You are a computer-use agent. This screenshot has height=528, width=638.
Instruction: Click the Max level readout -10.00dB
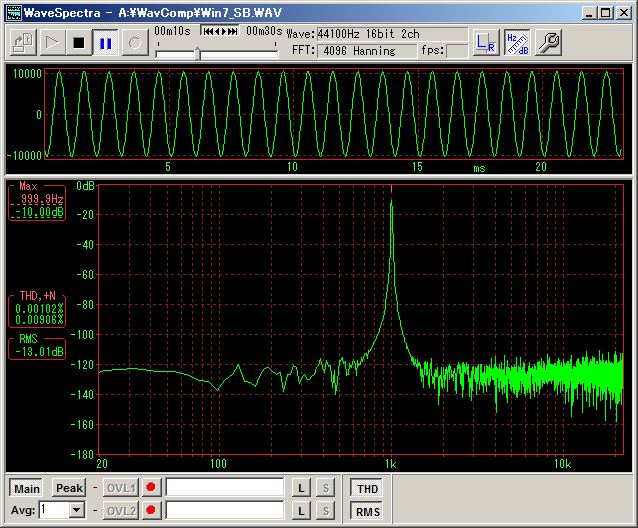(x=39, y=212)
